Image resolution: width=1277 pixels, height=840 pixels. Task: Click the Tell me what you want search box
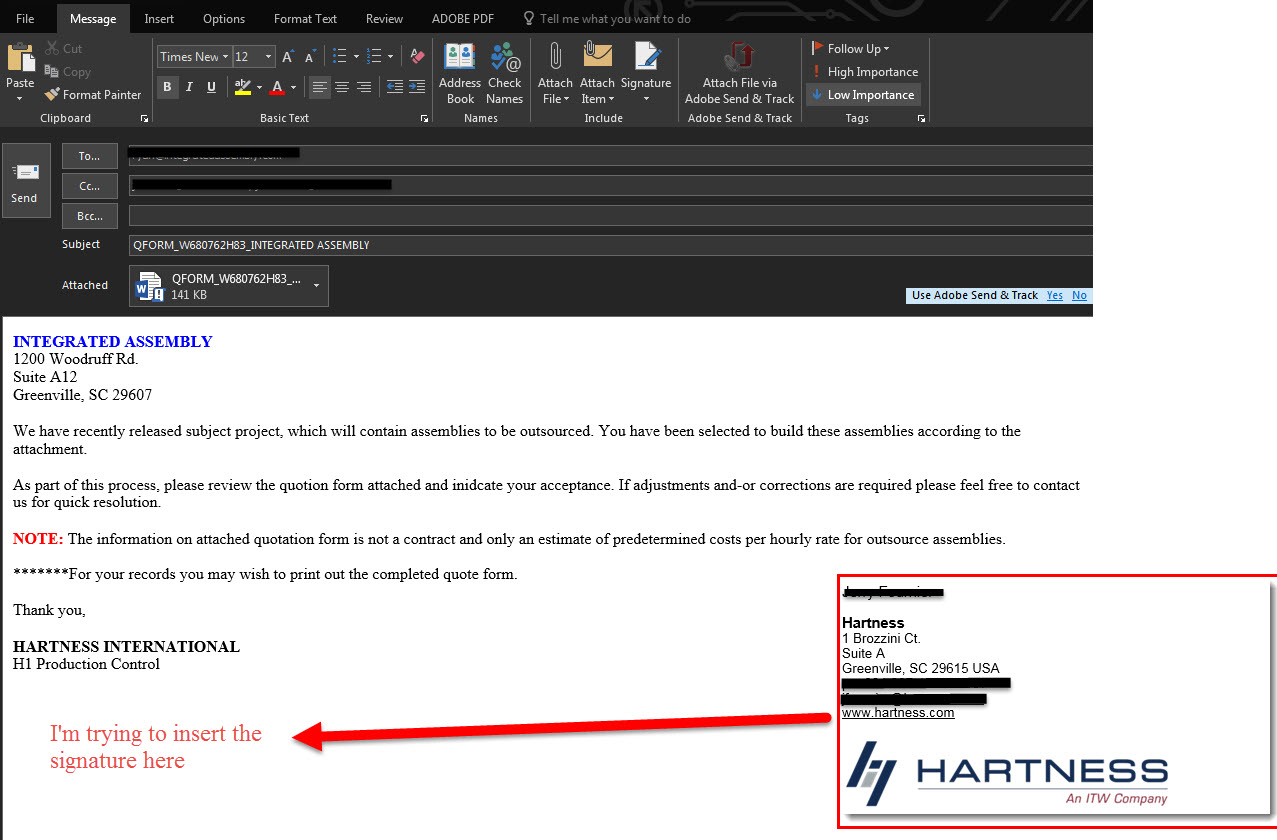click(605, 19)
